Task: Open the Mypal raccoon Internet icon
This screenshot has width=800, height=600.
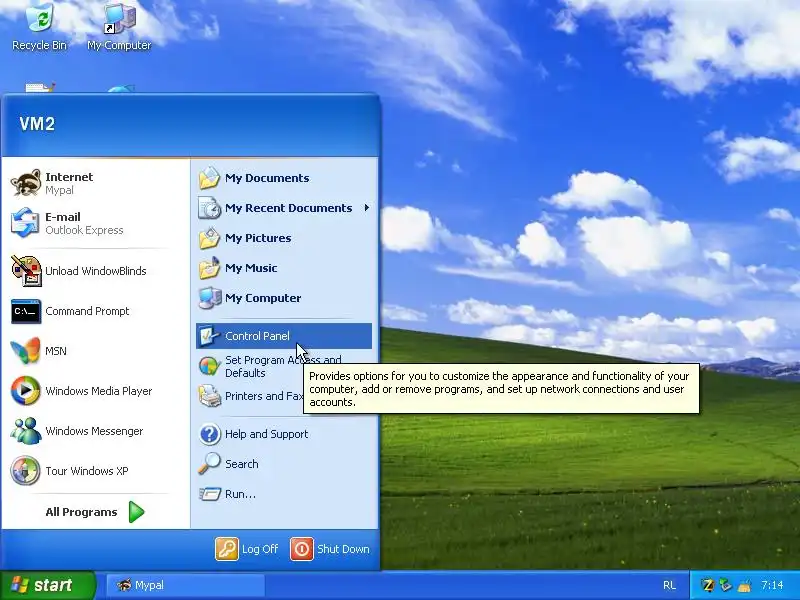Action: (x=26, y=183)
